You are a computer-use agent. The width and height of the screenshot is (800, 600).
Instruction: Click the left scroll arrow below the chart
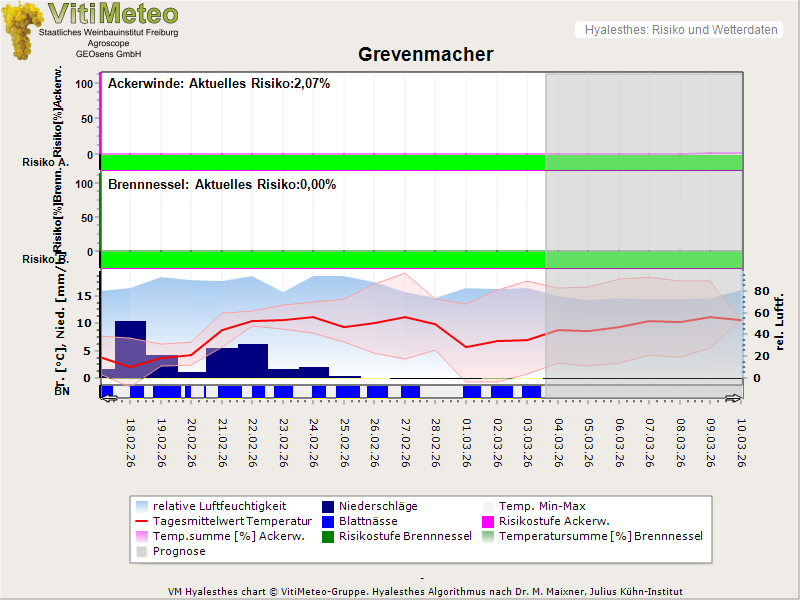click(x=108, y=398)
